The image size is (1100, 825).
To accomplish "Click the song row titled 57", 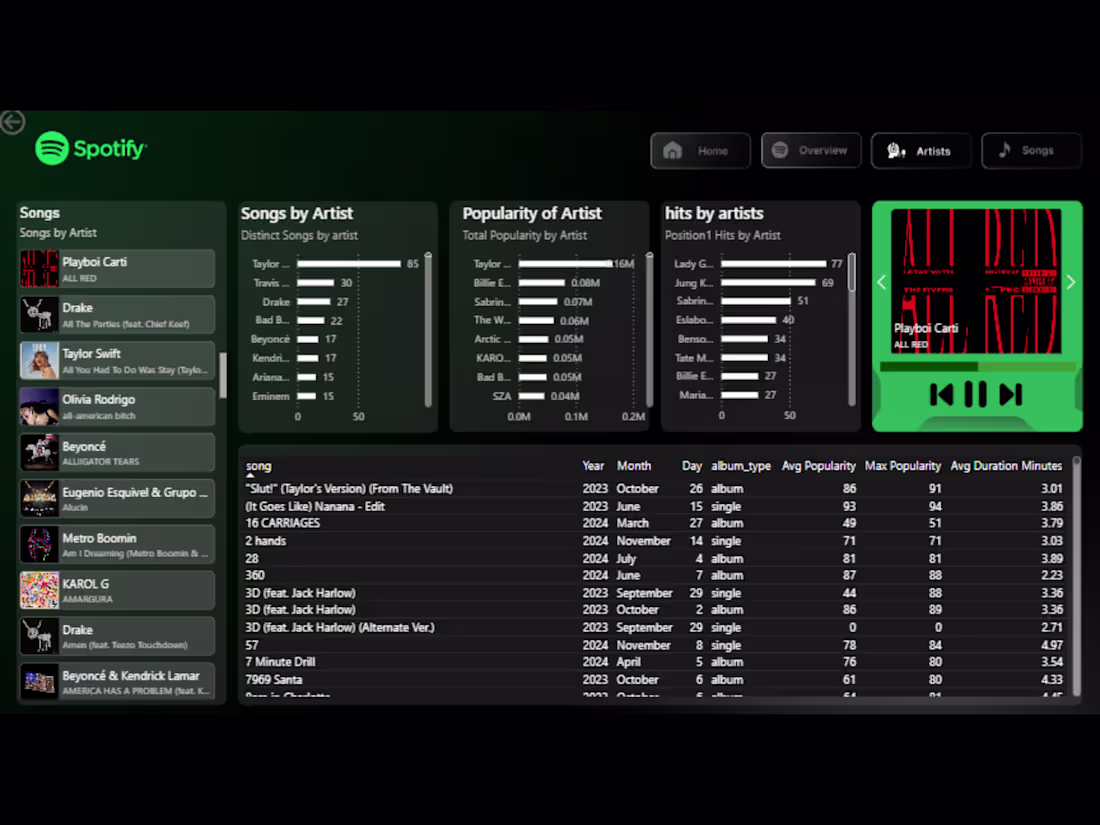I will [x=654, y=645].
